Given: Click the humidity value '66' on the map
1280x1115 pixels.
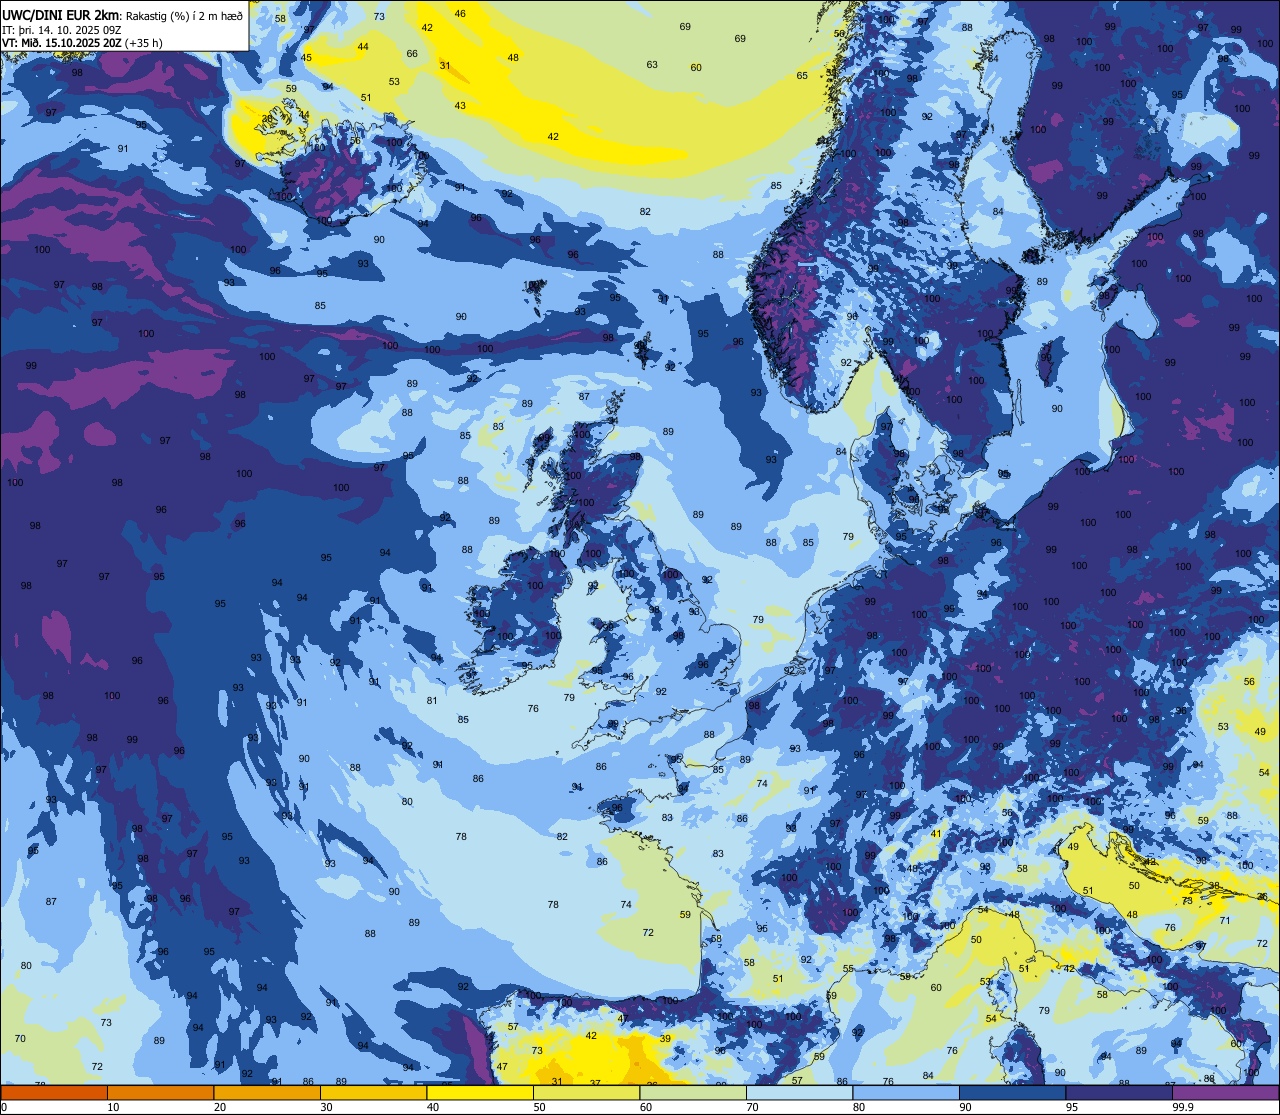Looking at the screenshot, I should point(412,54).
